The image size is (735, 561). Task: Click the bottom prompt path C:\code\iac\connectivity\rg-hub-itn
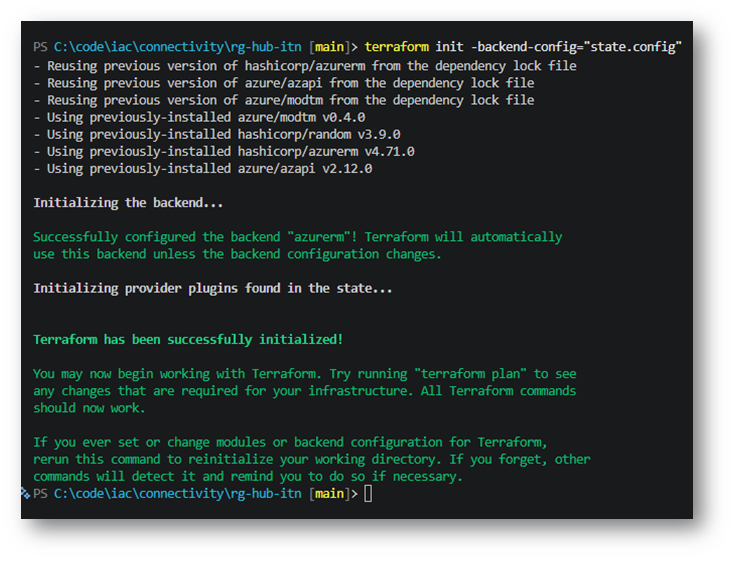(x=178, y=494)
